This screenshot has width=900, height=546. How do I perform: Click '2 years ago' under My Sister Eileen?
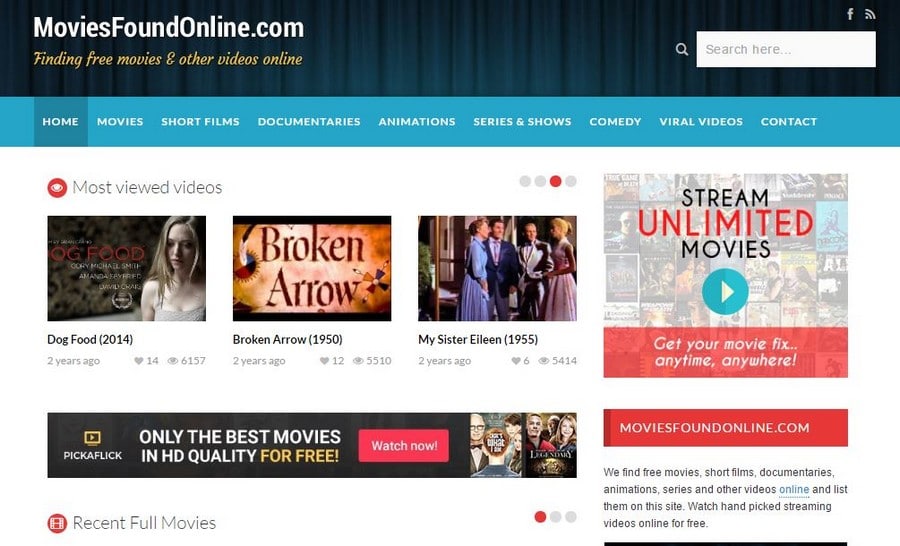pos(444,361)
